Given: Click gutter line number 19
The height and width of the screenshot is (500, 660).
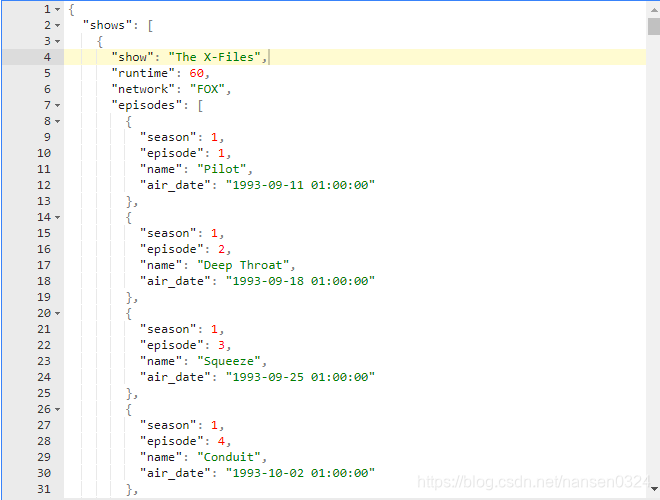Looking at the screenshot, I should 44,297.
